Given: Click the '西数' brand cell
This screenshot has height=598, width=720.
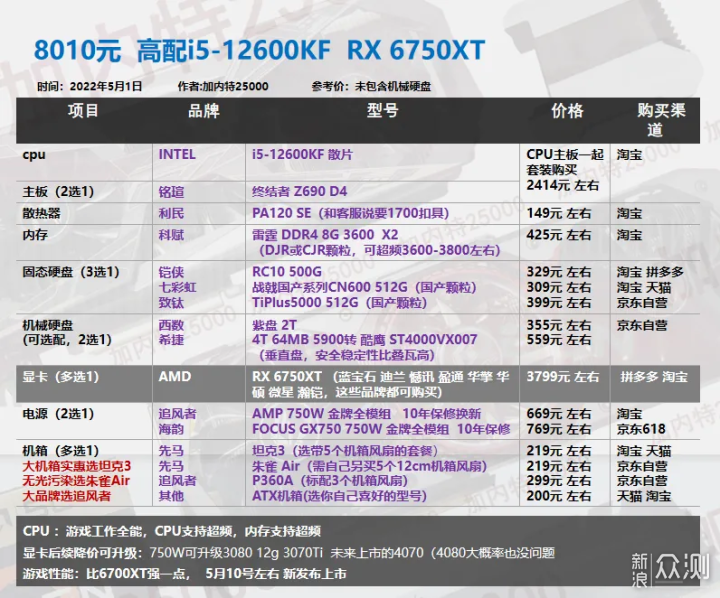Looking at the screenshot, I should [171, 325].
